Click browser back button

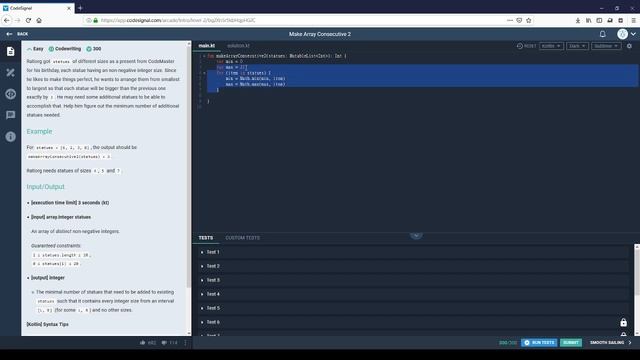tap(7, 20)
